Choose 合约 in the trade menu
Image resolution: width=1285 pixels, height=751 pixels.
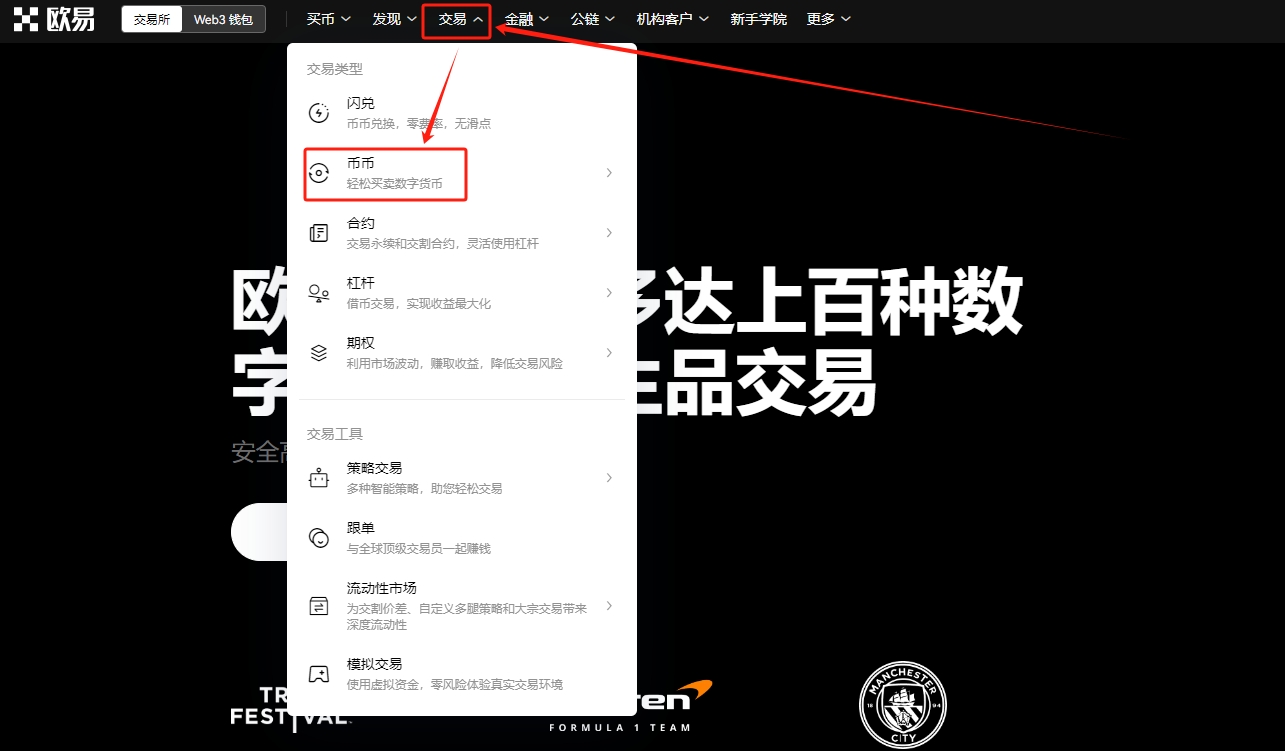point(462,233)
